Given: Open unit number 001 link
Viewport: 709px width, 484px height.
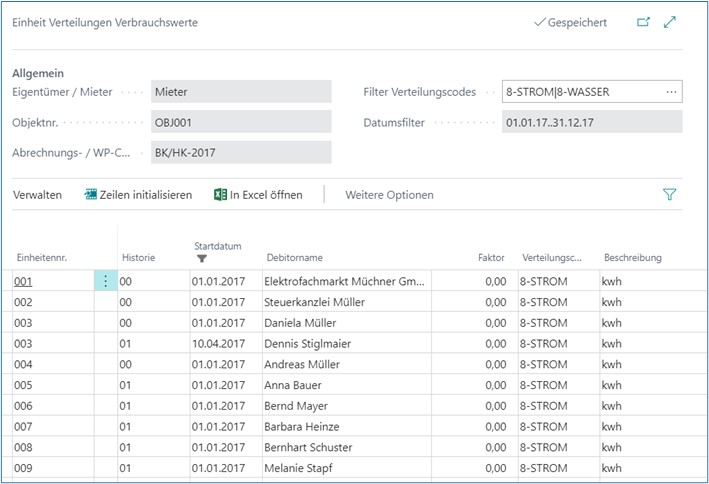Looking at the screenshot, I should [x=23, y=282].
